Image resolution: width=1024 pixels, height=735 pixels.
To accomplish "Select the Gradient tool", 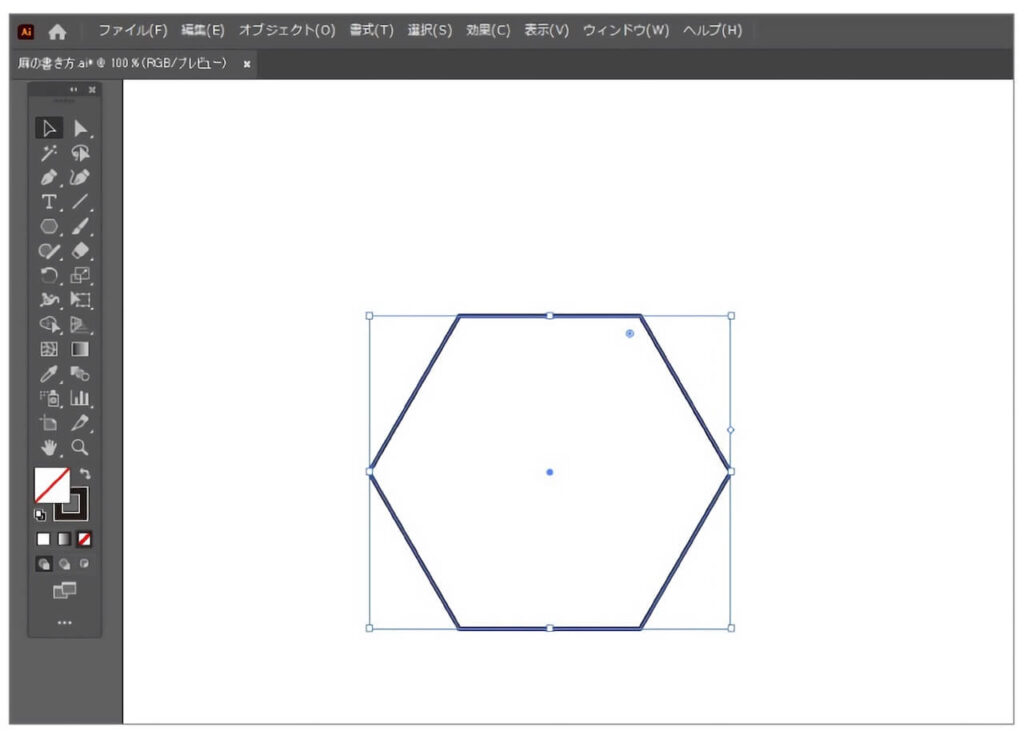I will coord(80,350).
